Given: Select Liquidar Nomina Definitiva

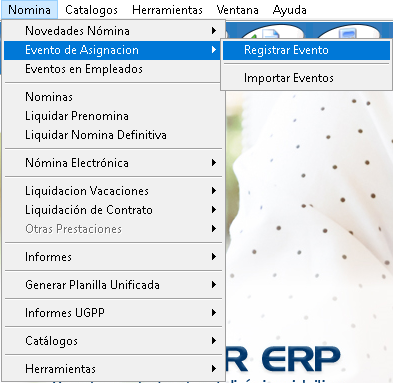Looking at the screenshot, I should (113, 135).
